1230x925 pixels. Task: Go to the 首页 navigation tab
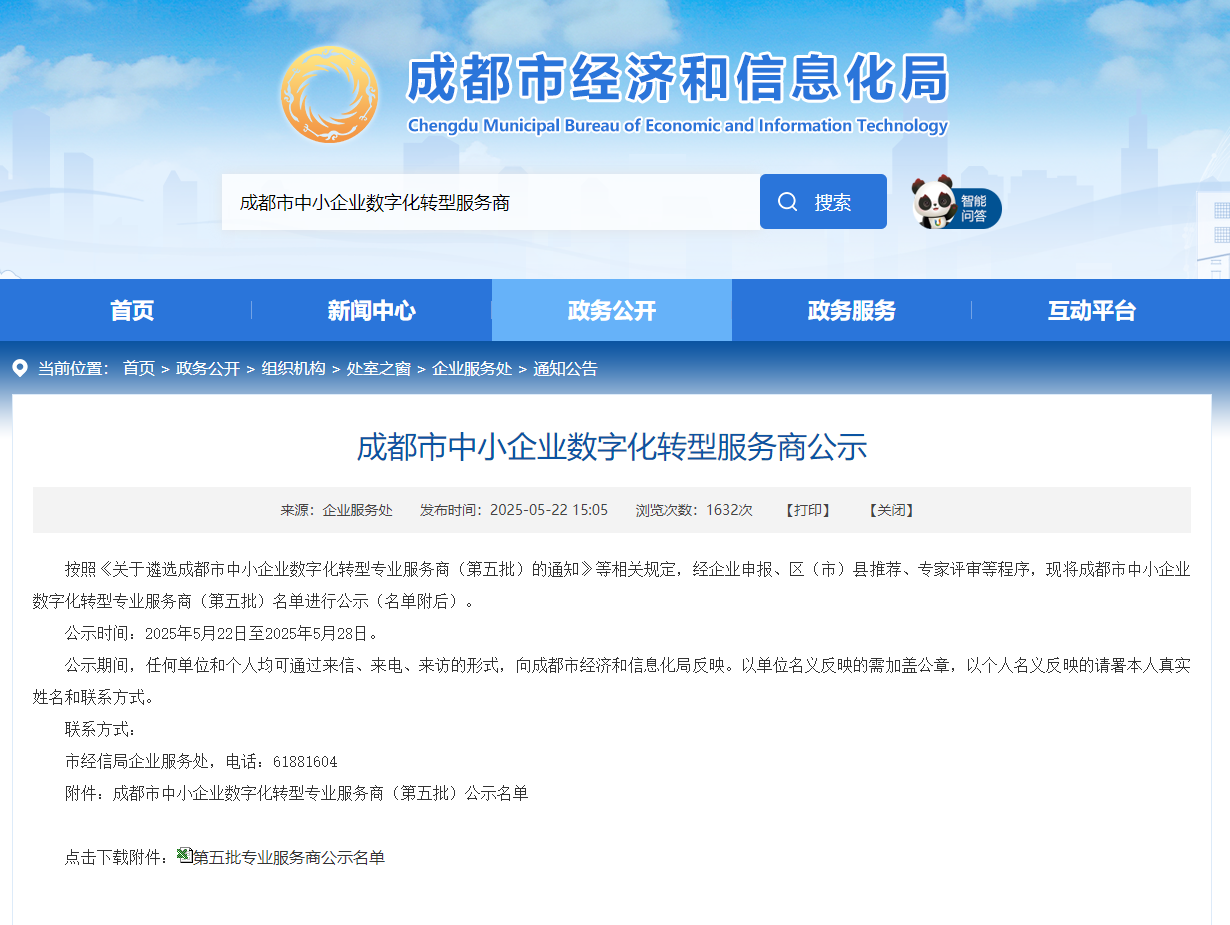click(132, 311)
